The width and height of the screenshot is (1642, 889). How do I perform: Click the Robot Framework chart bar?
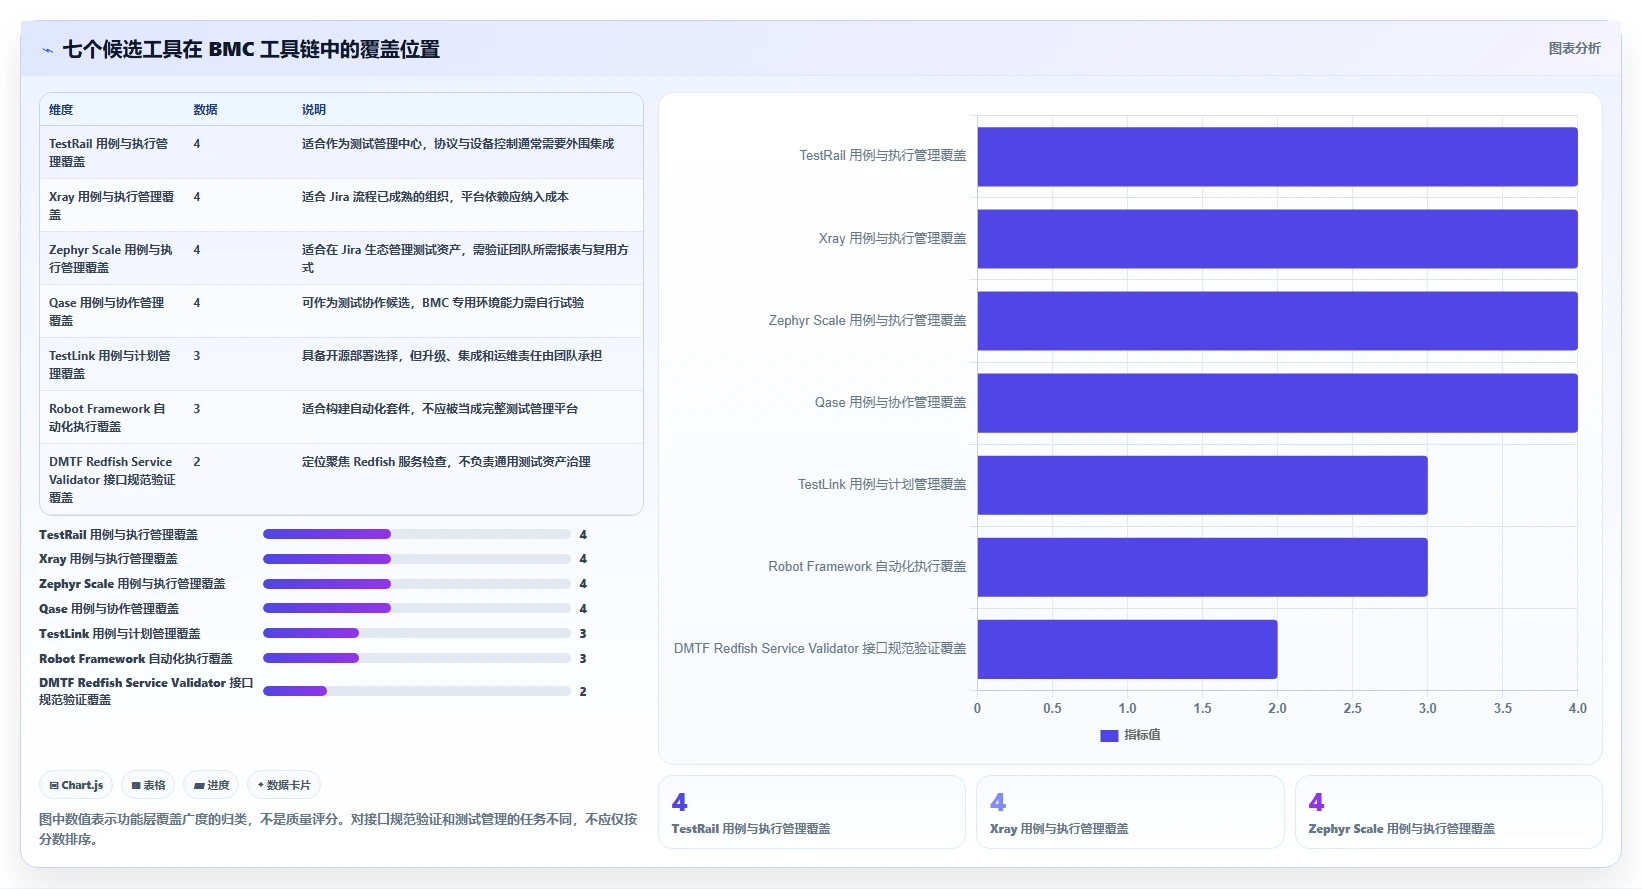(1202, 567)
